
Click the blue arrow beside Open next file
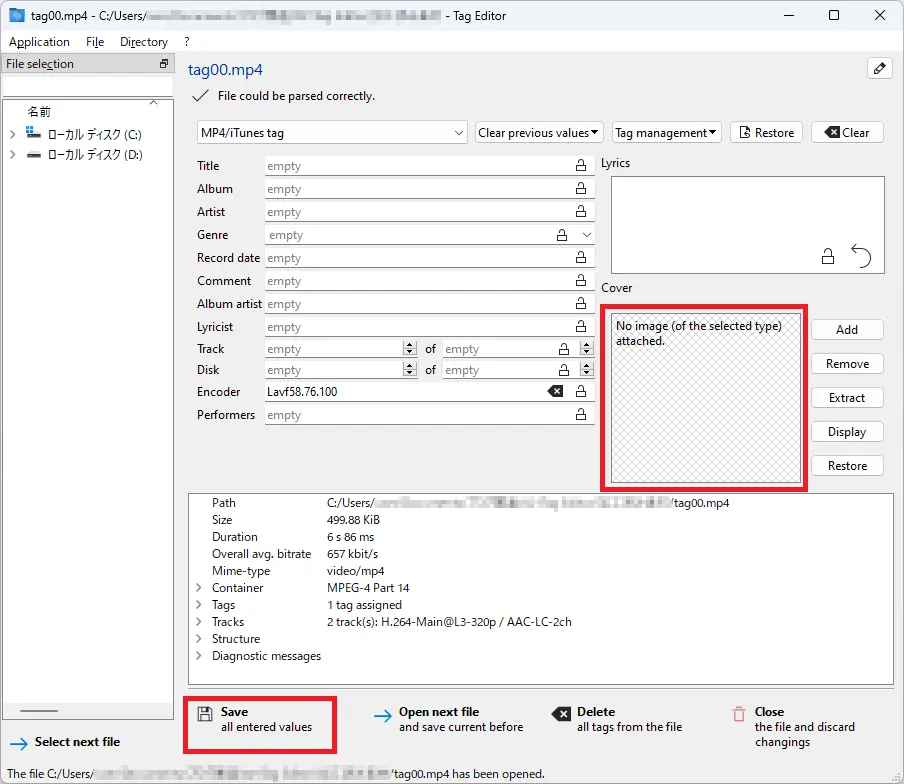(x=383, y=715)
